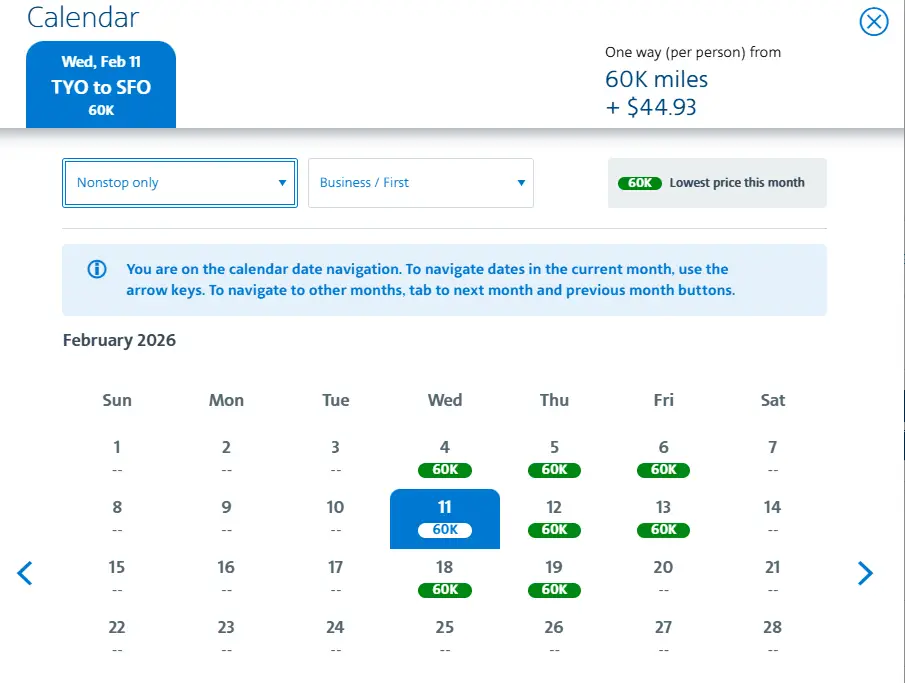Select Thursday February 19 at 60K
This screenshot has height=683, width=905.
pos(554,578)
